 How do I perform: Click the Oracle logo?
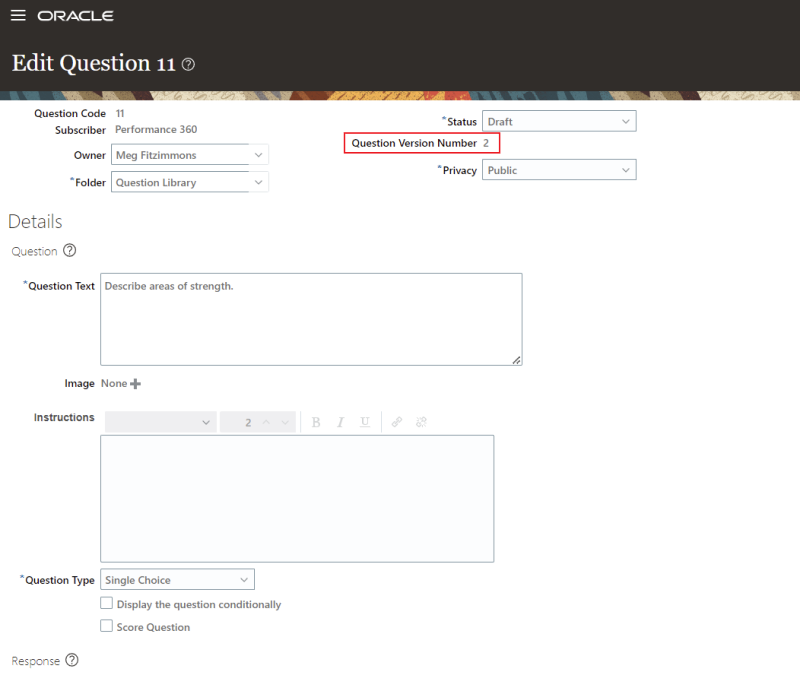point(76,16)
